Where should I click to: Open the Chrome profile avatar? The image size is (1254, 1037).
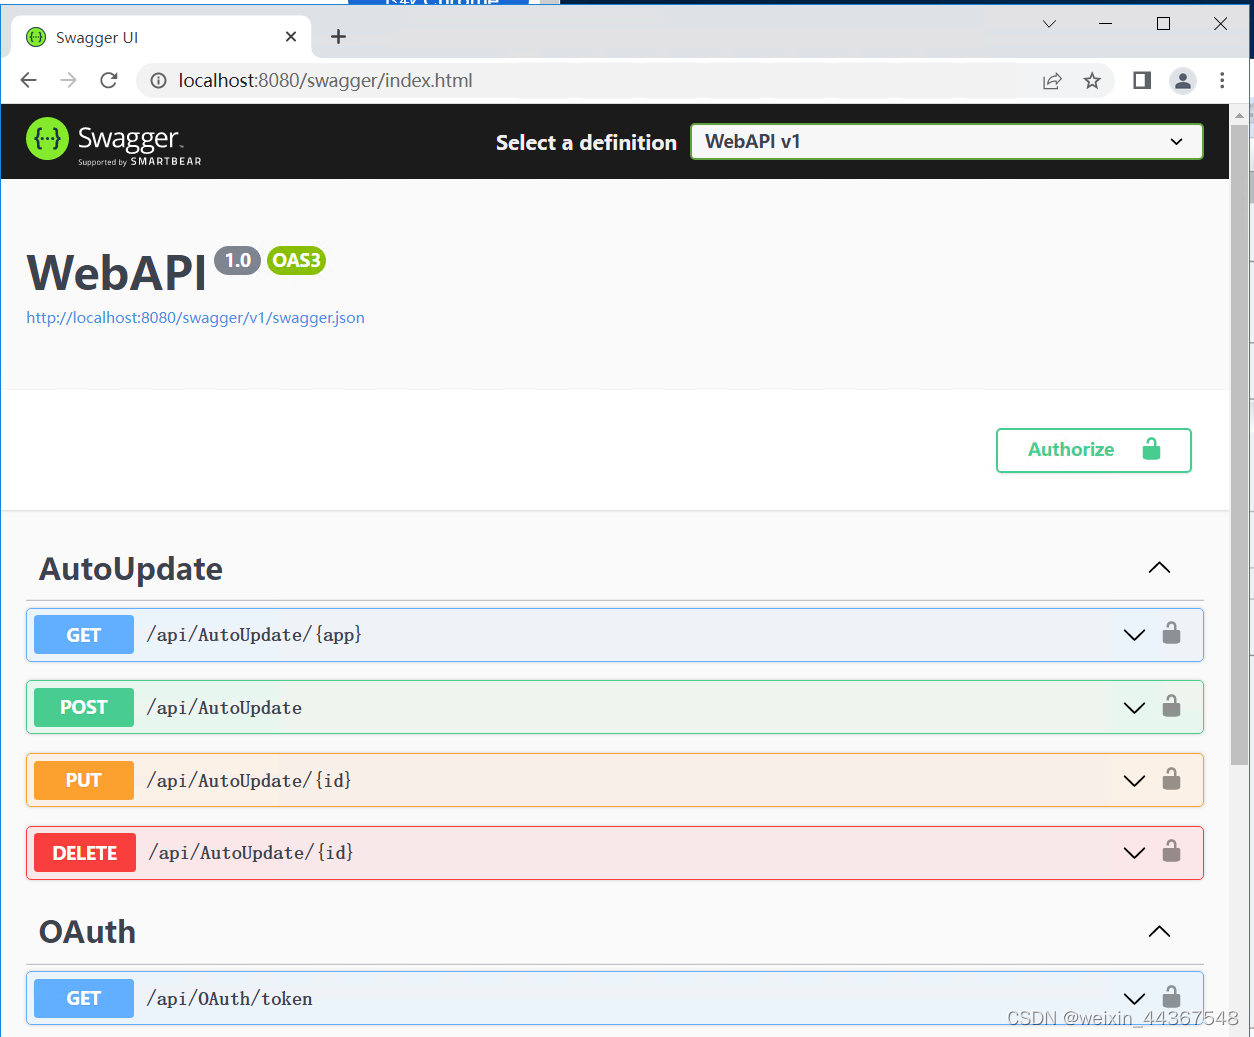tap(1183, 81)
